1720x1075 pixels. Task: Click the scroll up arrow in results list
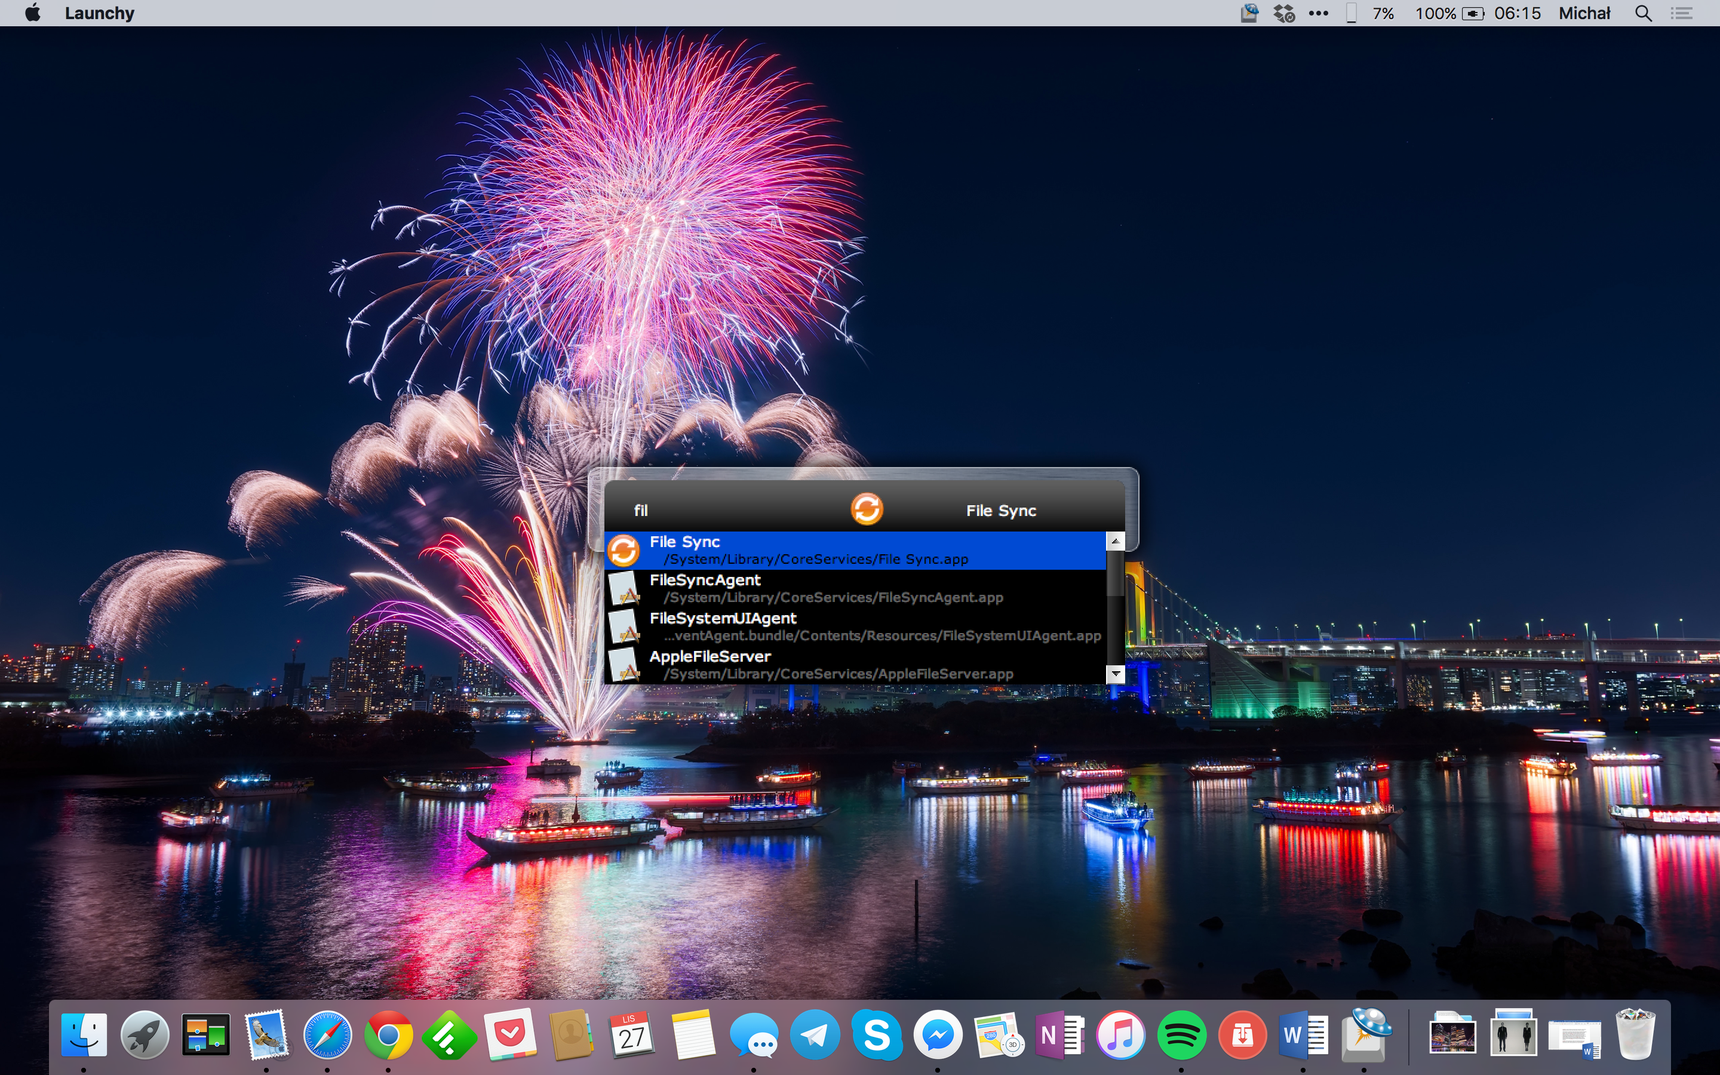tap(1115, 541)
